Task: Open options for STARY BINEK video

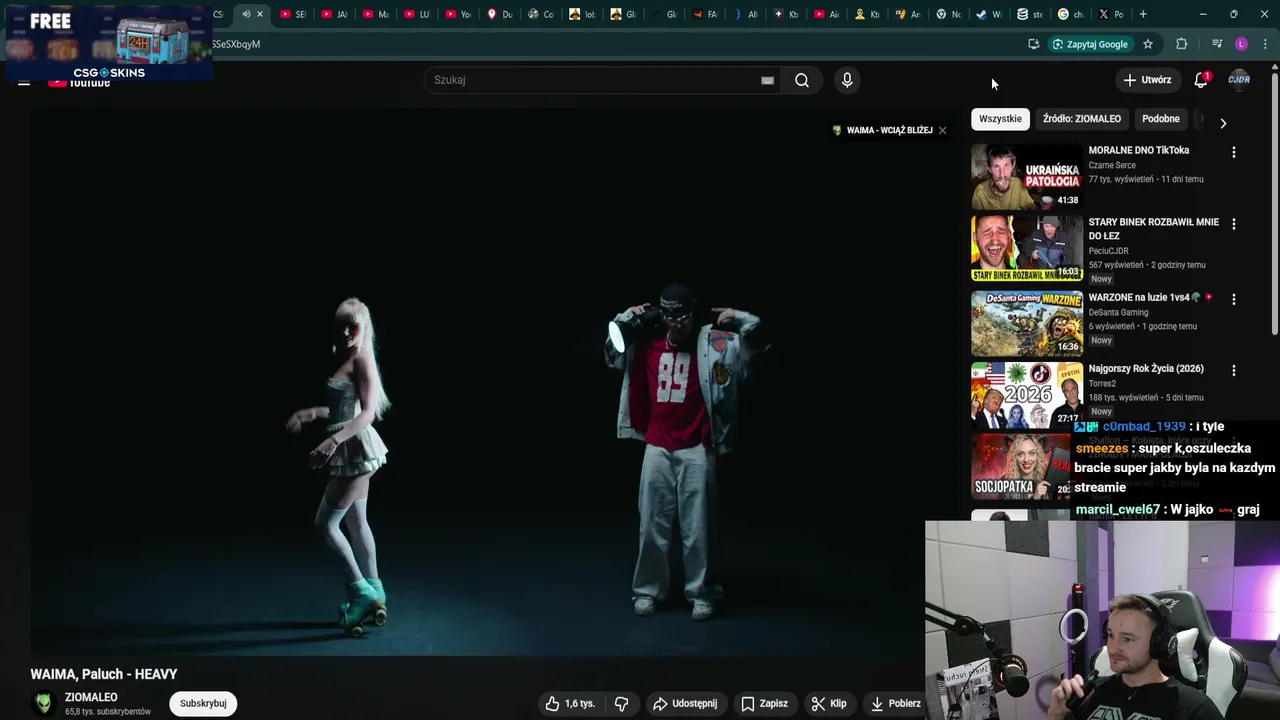Action: [1233, 224]
